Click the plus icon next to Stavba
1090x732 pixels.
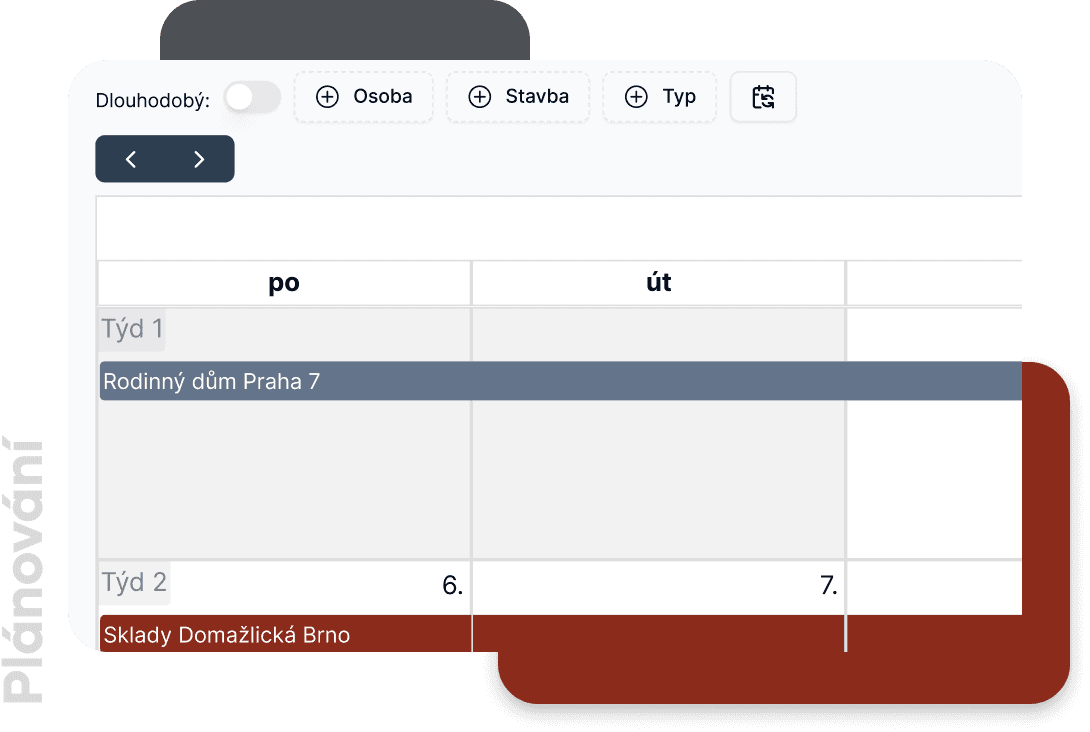(x=480, y=97)
